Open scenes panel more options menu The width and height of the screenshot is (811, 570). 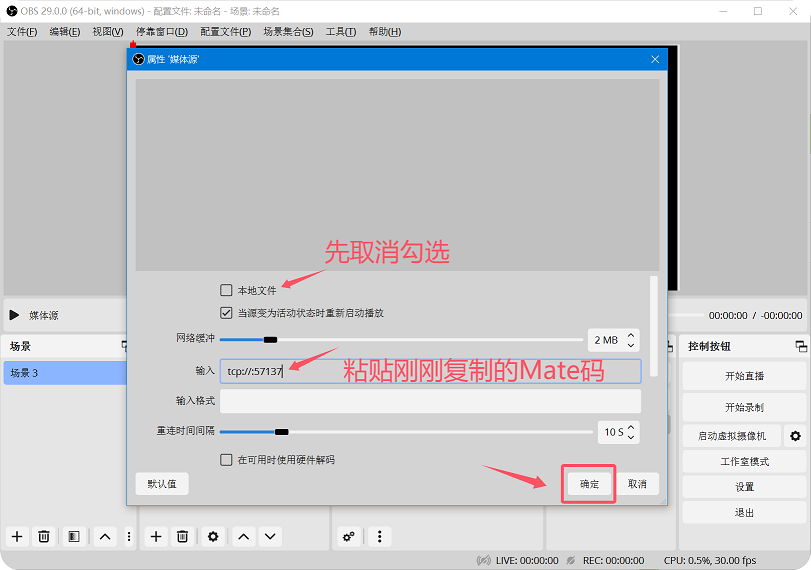tap(129, 536)
